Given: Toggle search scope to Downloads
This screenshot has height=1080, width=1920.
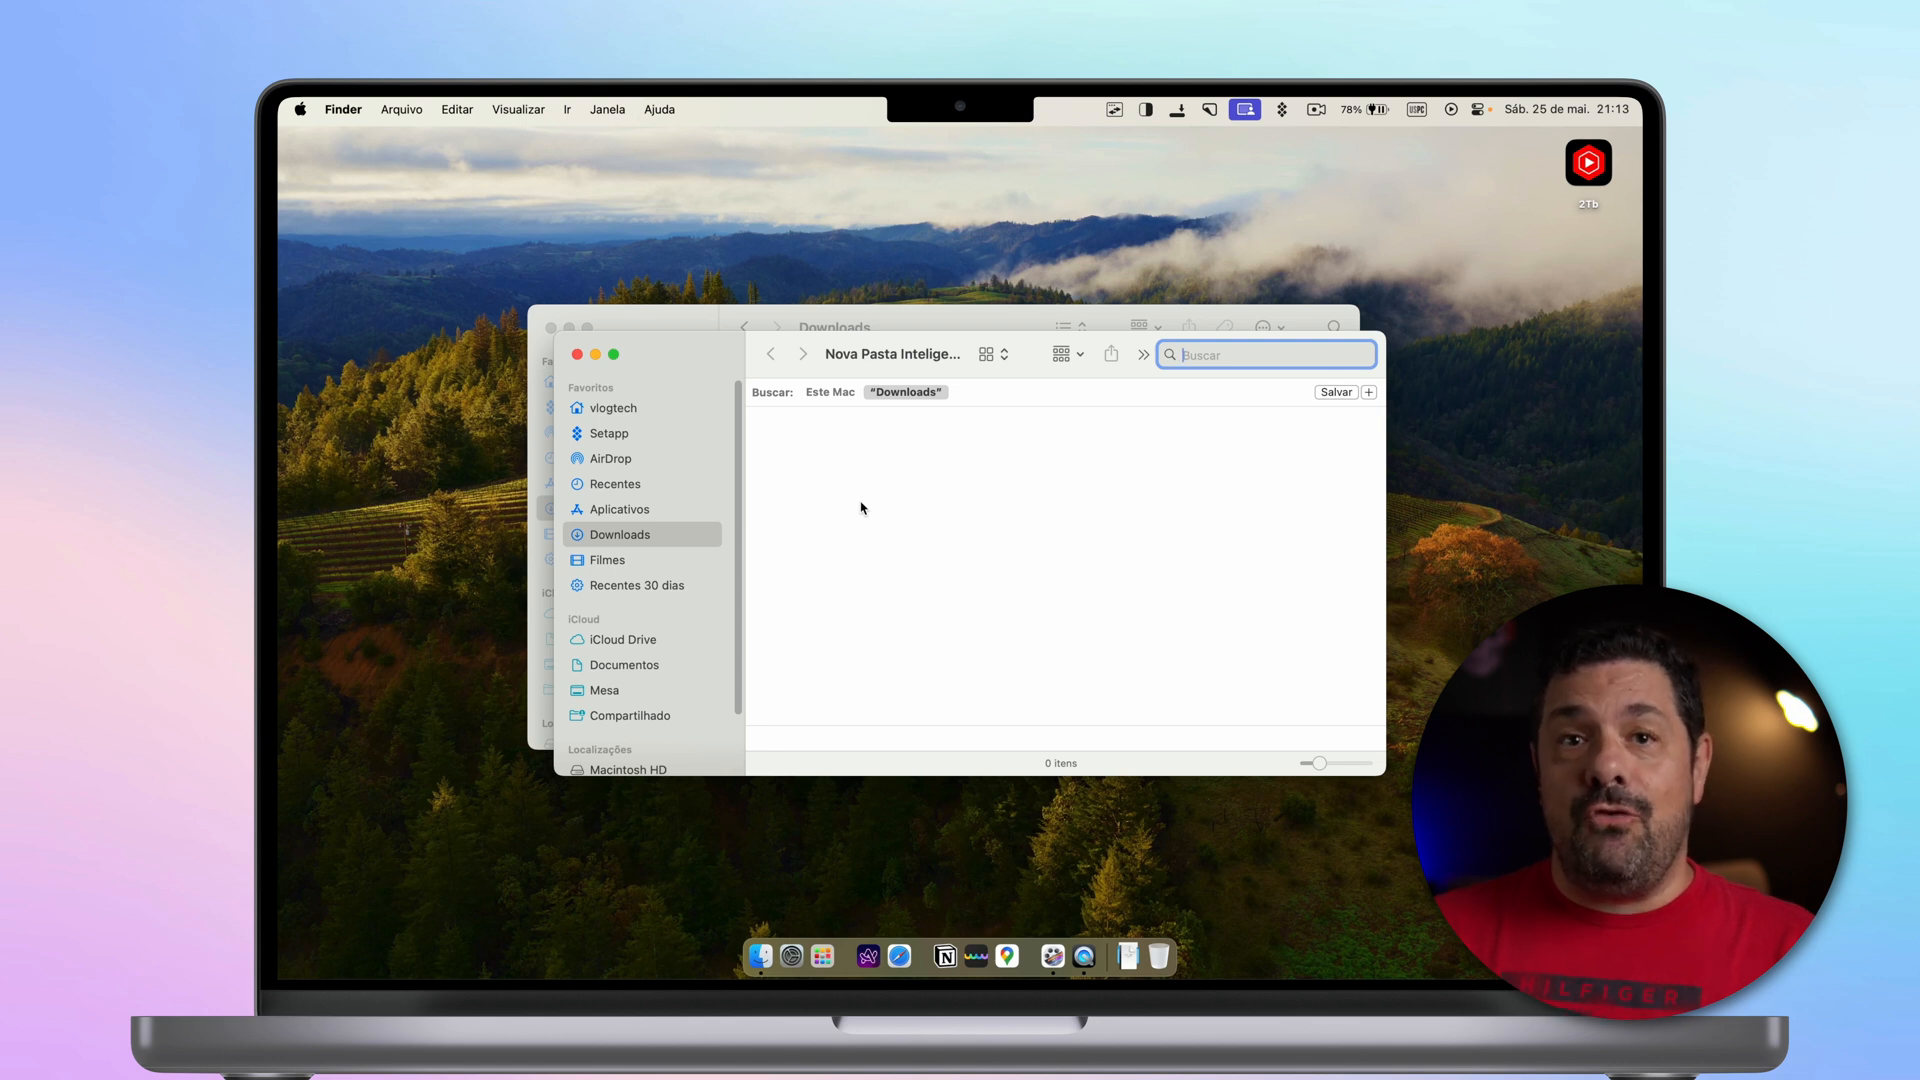Looking at the screenshot, I should point(907,392).
